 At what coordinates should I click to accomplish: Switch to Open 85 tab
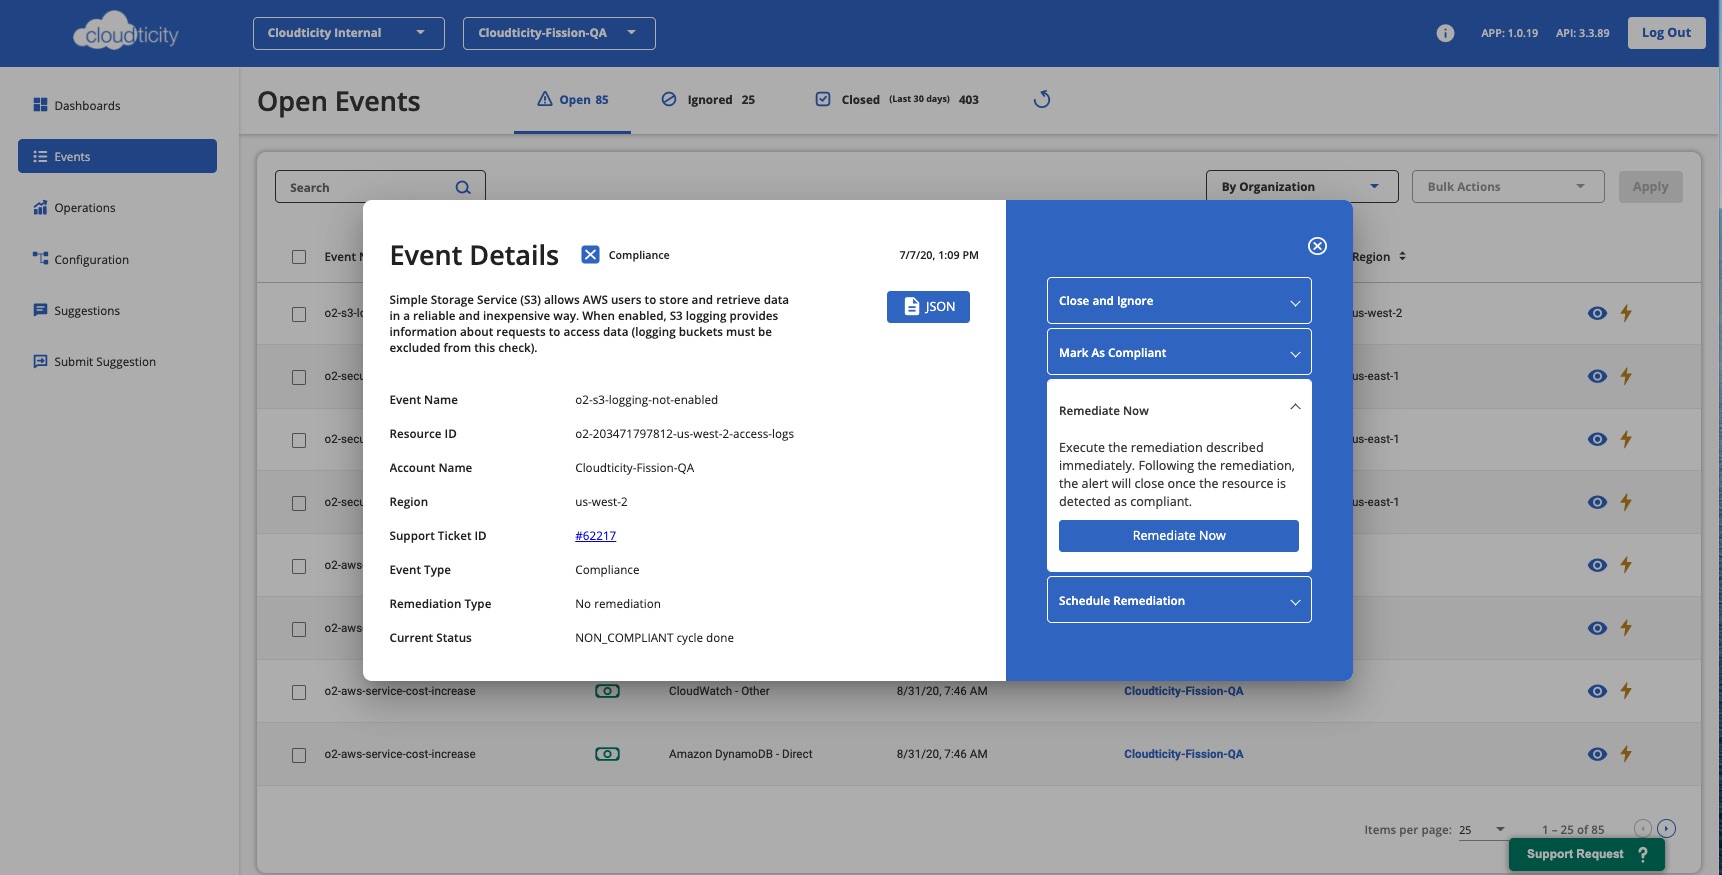[x=573, y=100]
